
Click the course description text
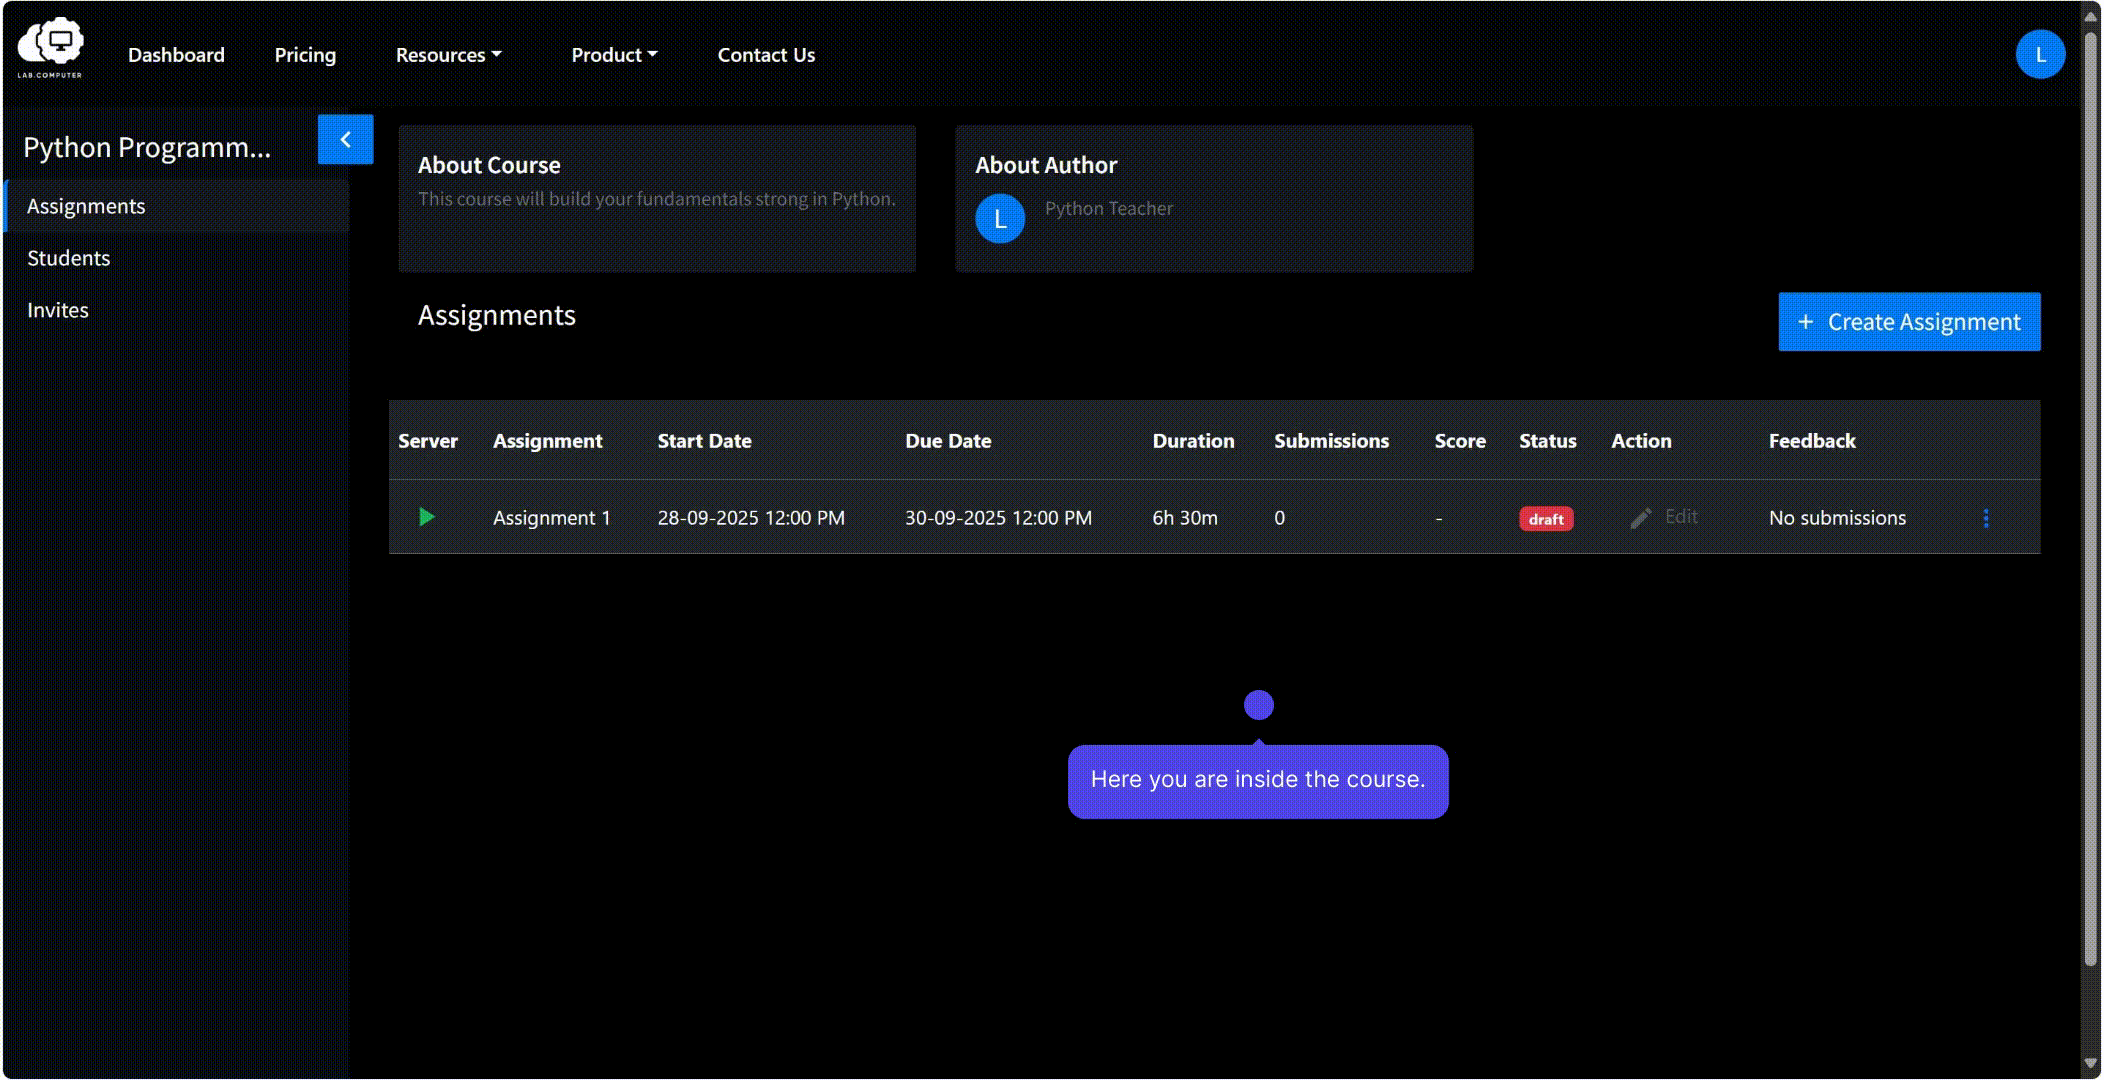point(656,199)
